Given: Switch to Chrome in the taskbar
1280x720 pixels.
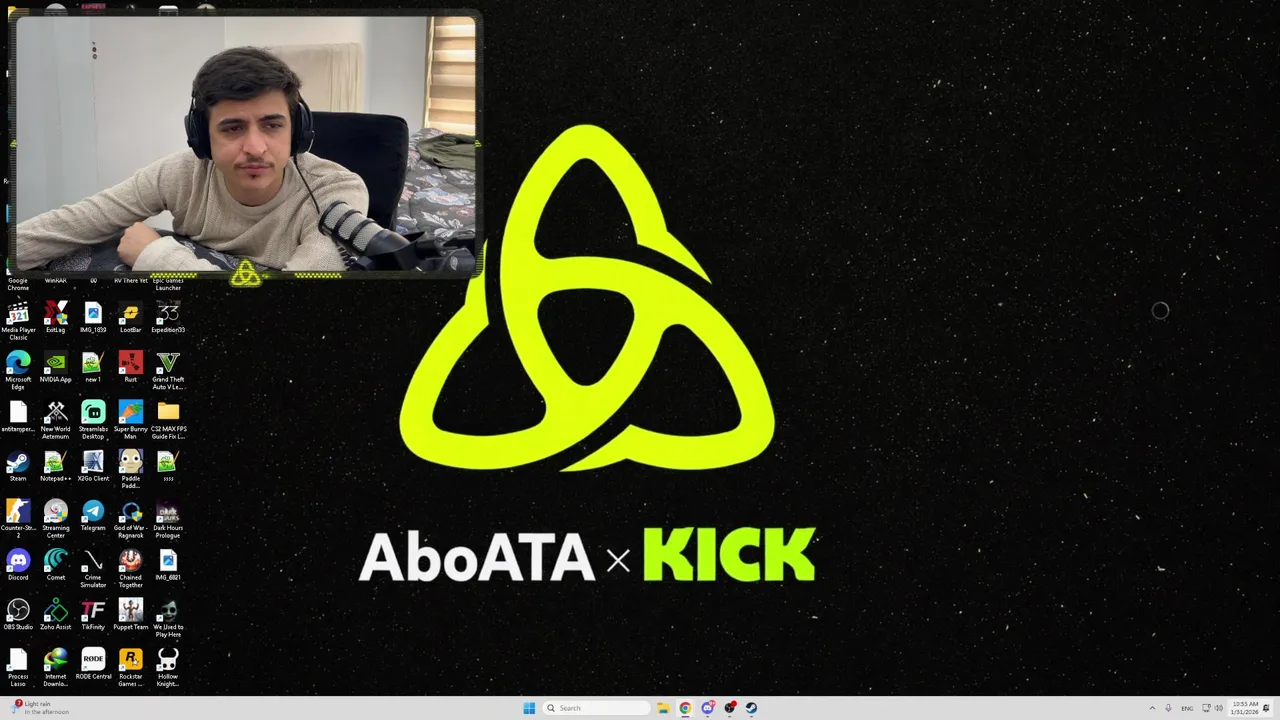Looking at the screenshot, I should [685, 708].
